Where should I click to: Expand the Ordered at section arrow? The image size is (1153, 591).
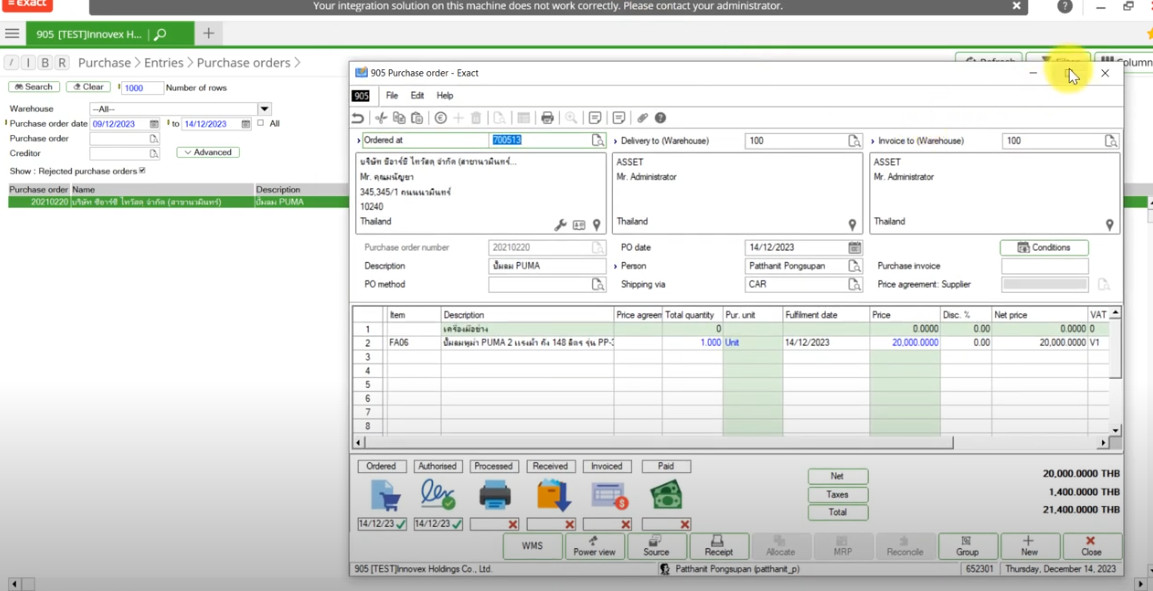[358, 141]
